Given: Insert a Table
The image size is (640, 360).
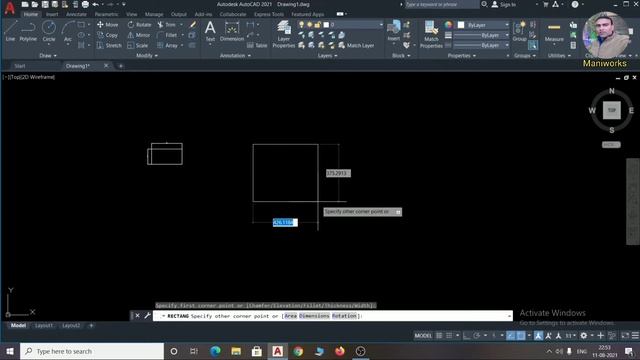Looking at the screenshot, I should pos(257,45).
